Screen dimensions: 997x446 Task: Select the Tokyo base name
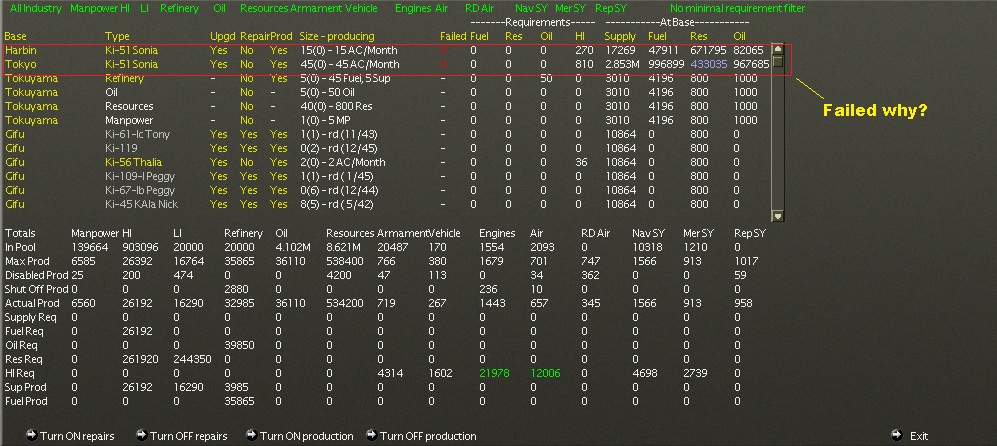point(20,64)
